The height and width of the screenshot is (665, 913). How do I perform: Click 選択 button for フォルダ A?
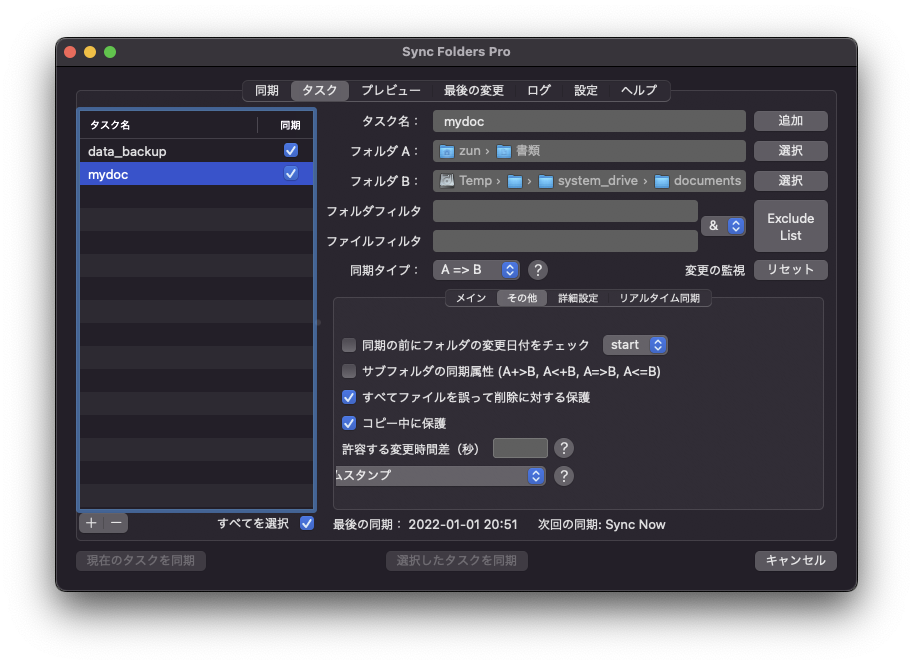click(791, 151)
